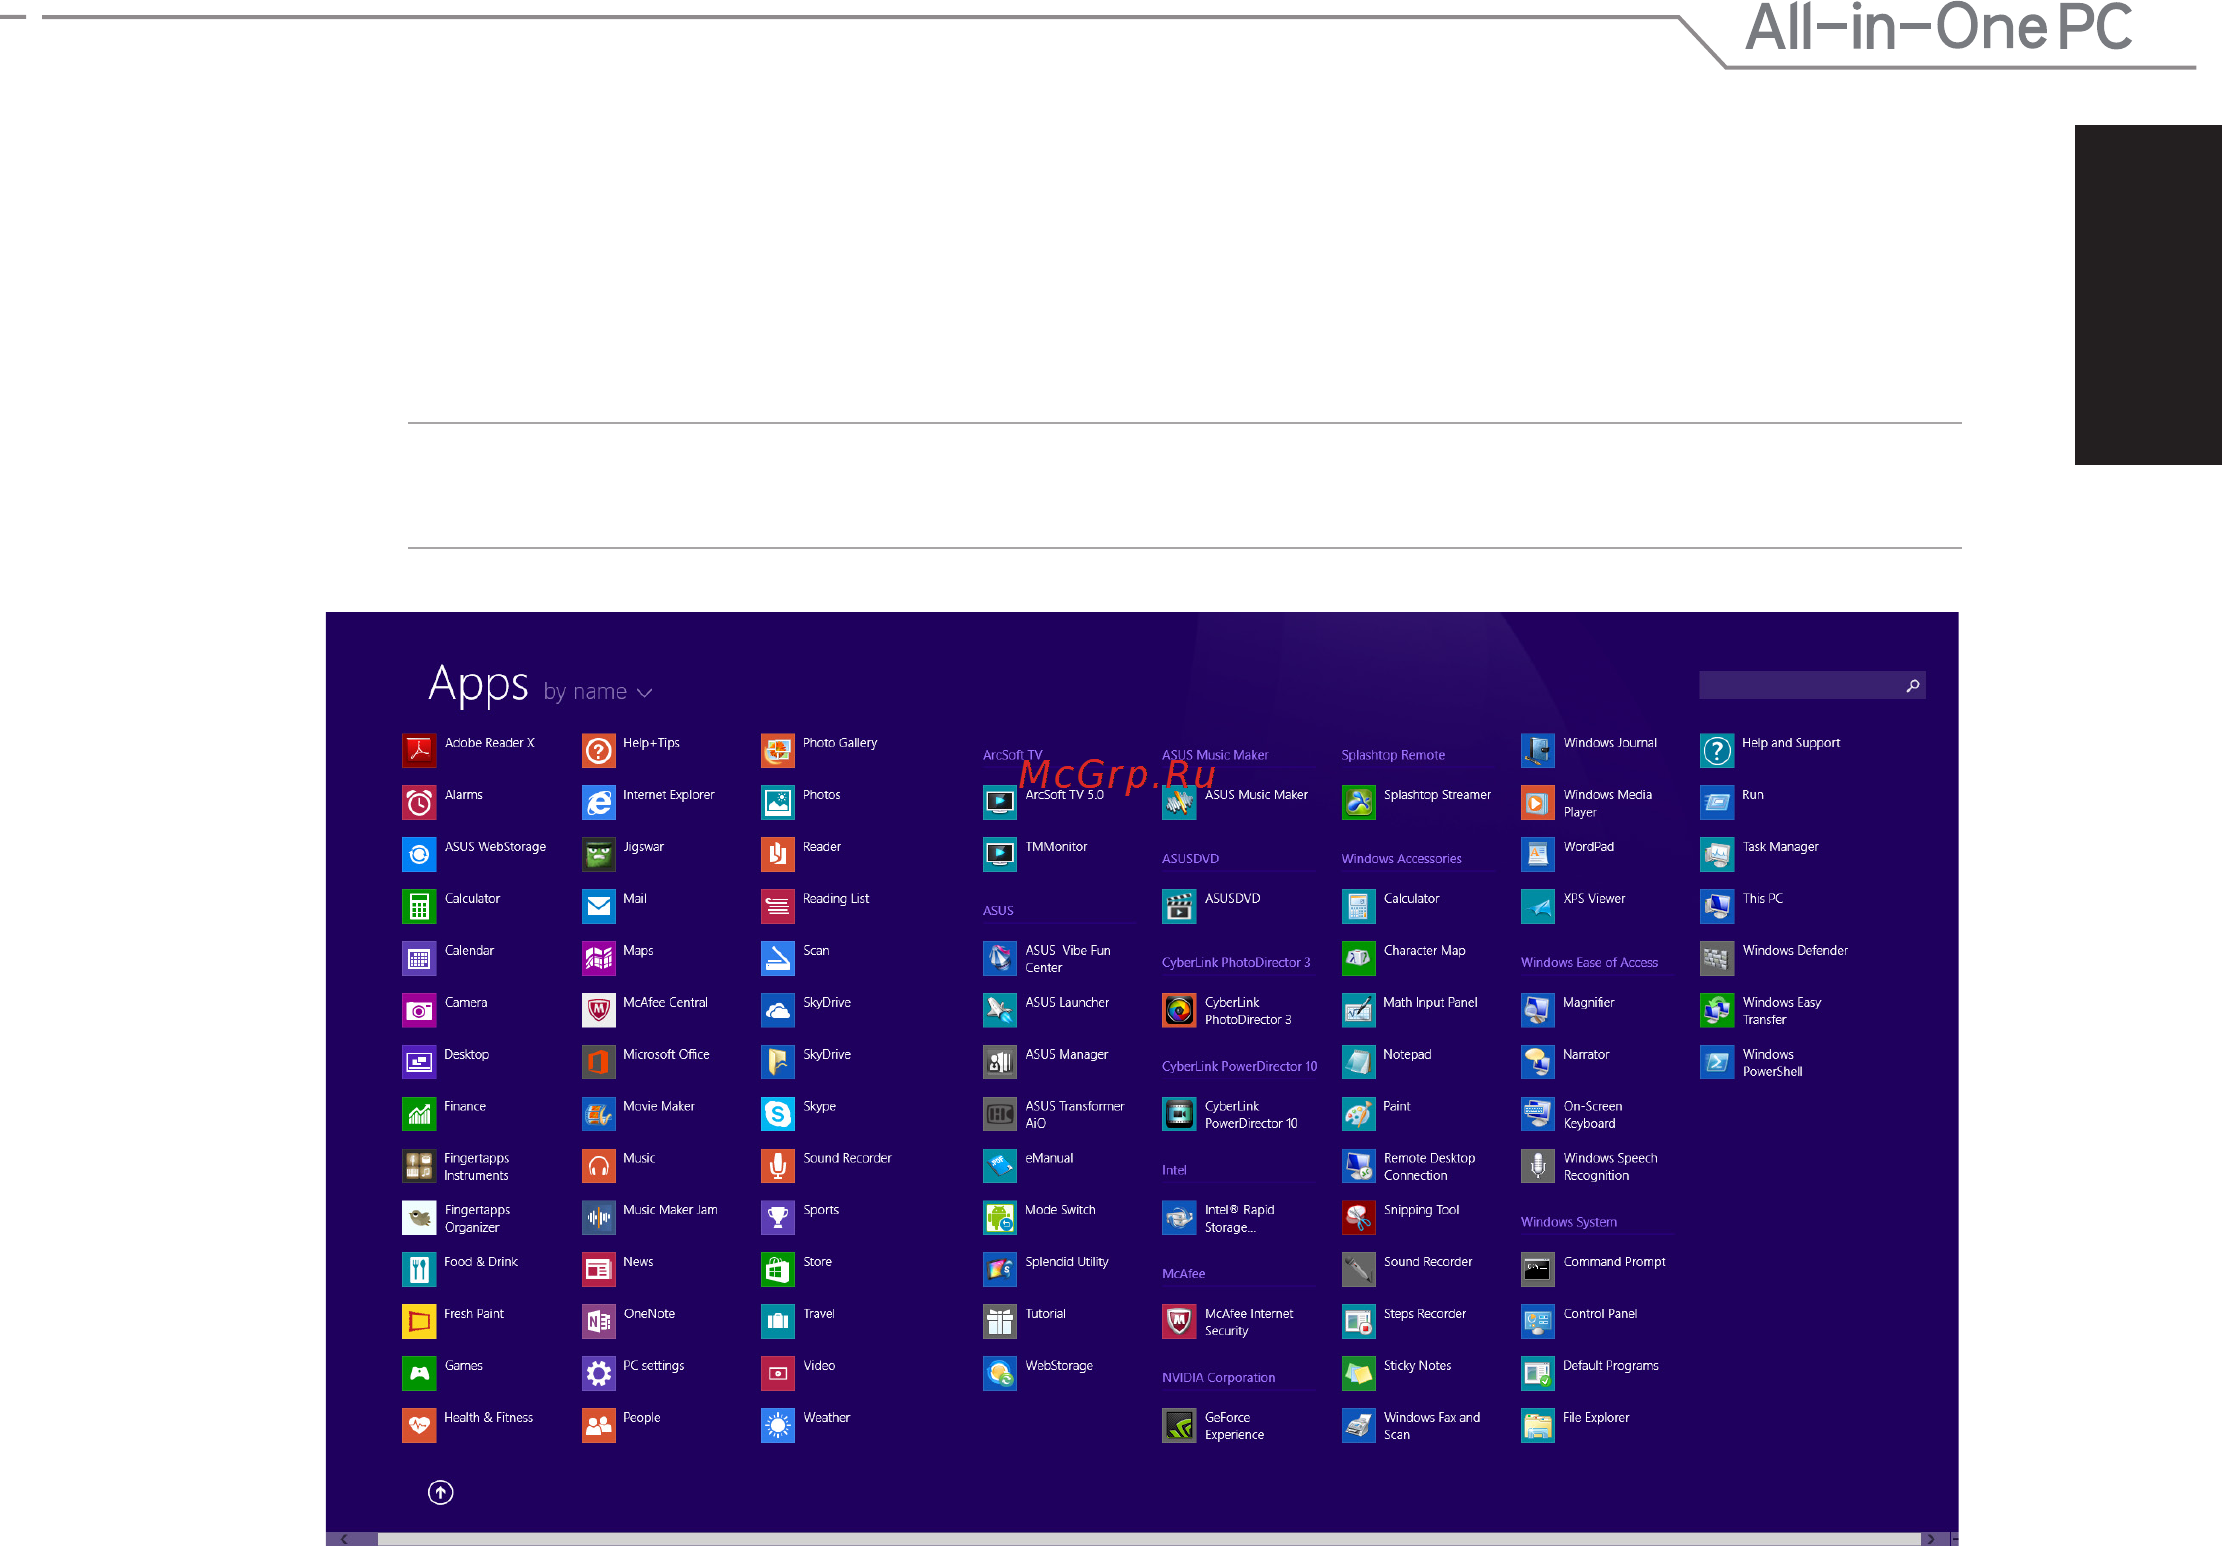Open the On-Screen Keyboard label

click(x=1592, y=1114)
